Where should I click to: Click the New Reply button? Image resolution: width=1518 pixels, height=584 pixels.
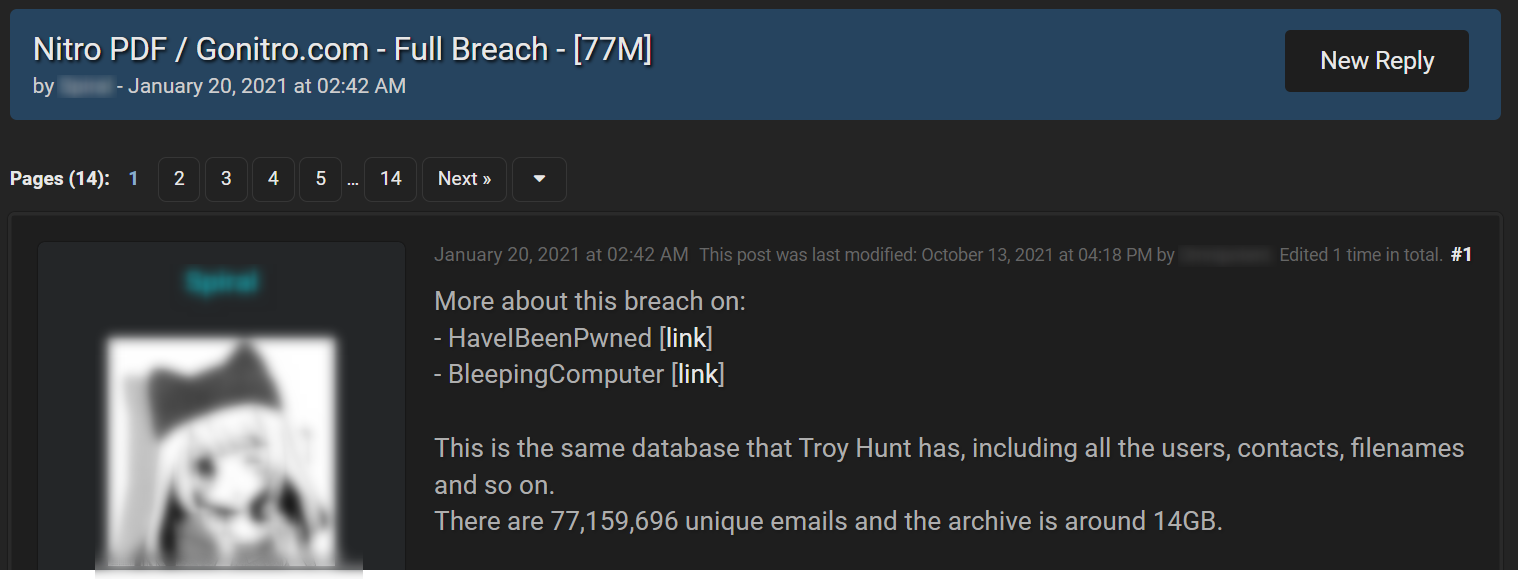1376,61
